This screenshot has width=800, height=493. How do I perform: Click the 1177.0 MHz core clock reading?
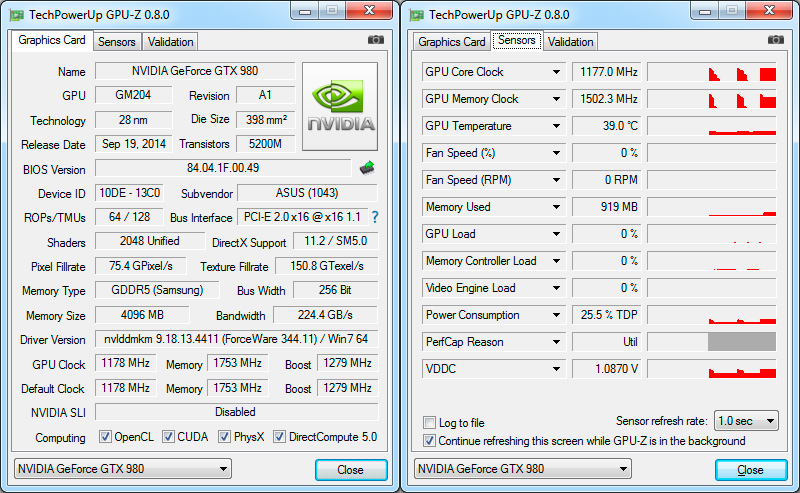point(607,72)
